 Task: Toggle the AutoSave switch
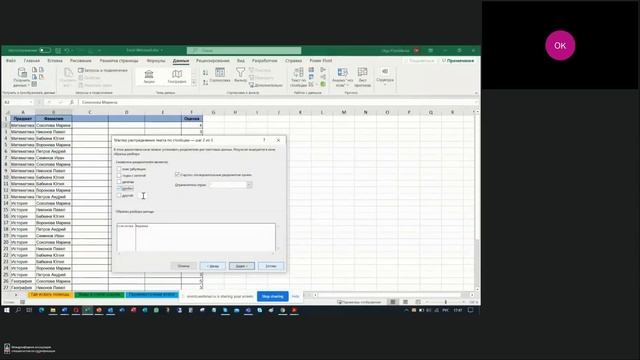tap(45, 51)
